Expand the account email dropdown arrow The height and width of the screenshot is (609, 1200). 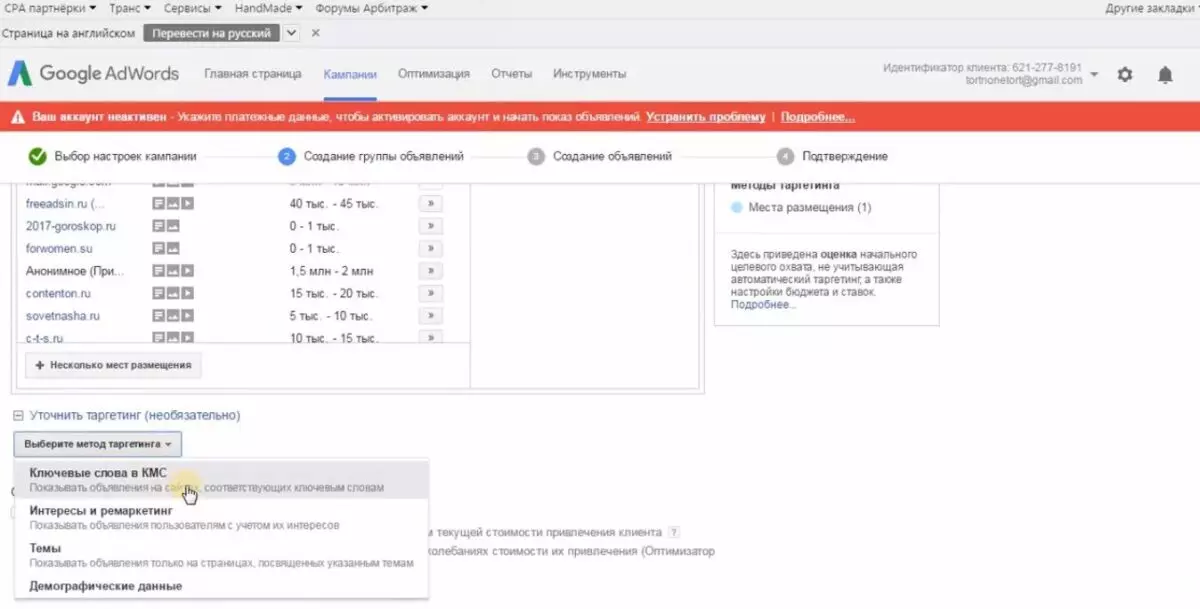(1094, 75)
